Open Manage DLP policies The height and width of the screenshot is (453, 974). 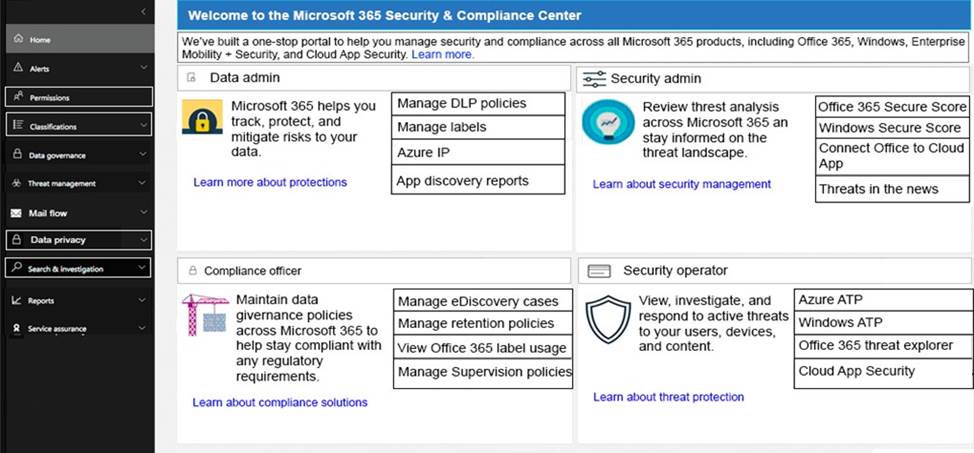478,104
